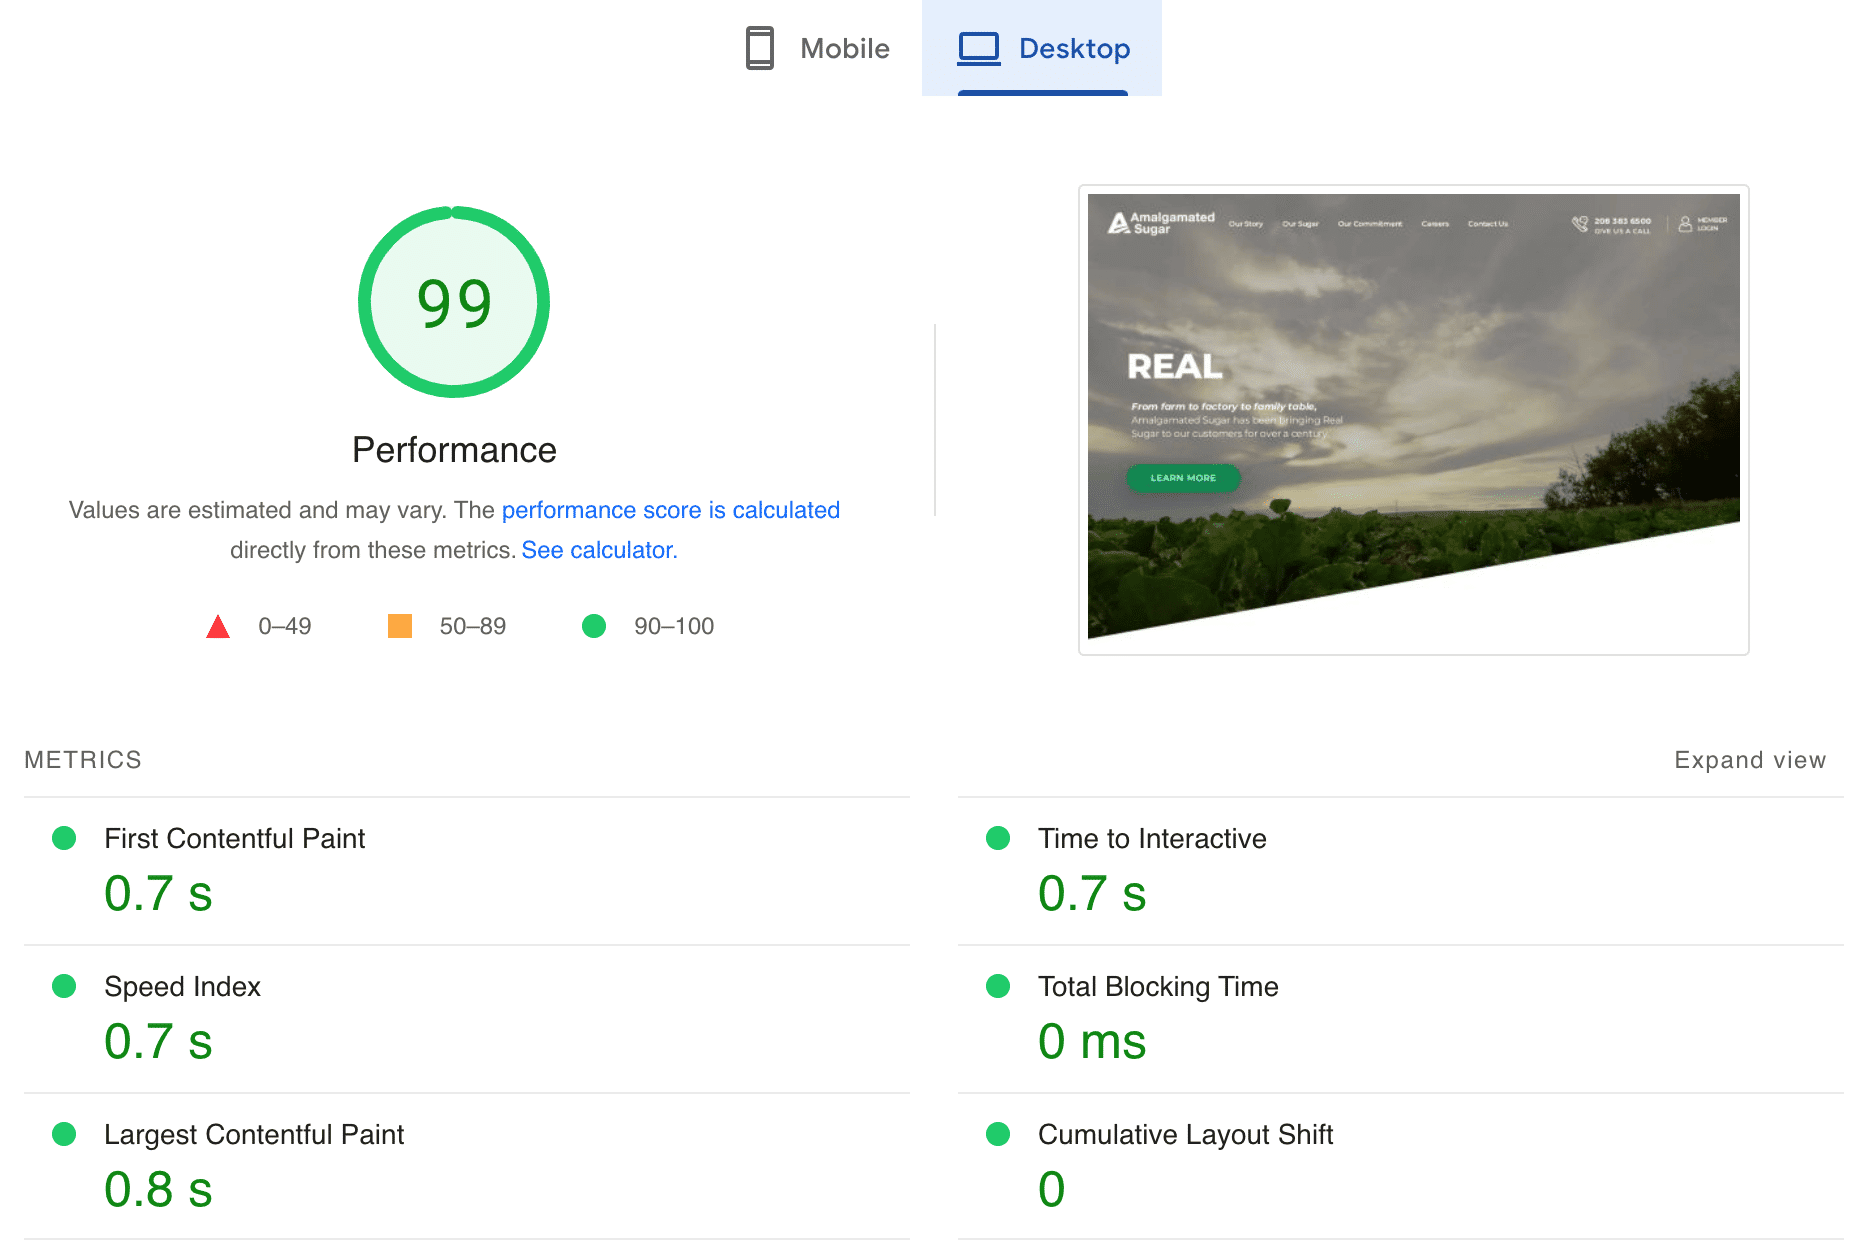Open the See calculator link

click(x=598, y=549)
